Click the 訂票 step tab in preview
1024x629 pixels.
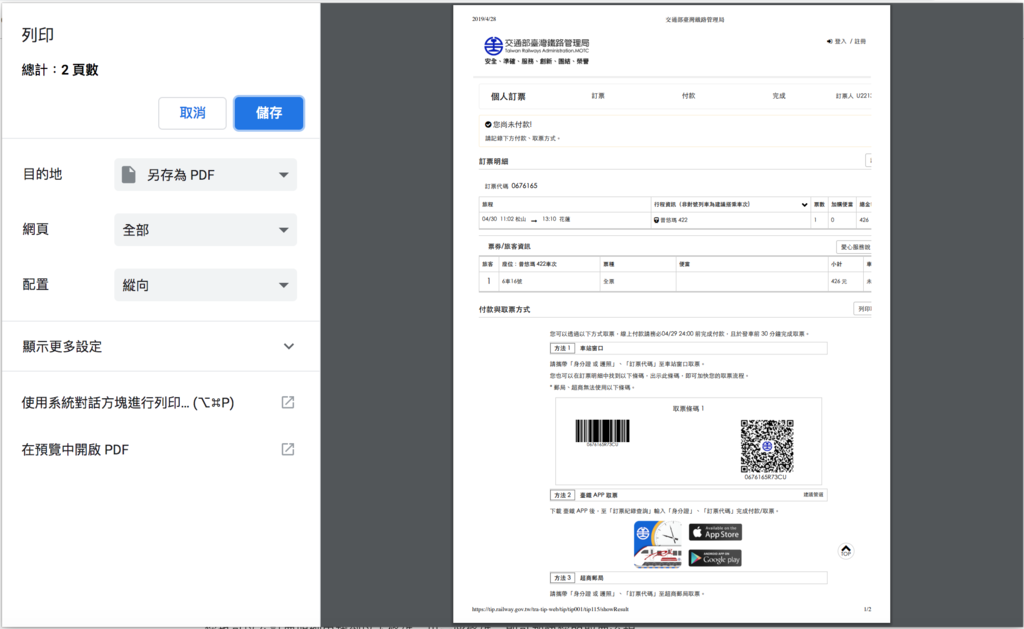click(x=598, y=96)
